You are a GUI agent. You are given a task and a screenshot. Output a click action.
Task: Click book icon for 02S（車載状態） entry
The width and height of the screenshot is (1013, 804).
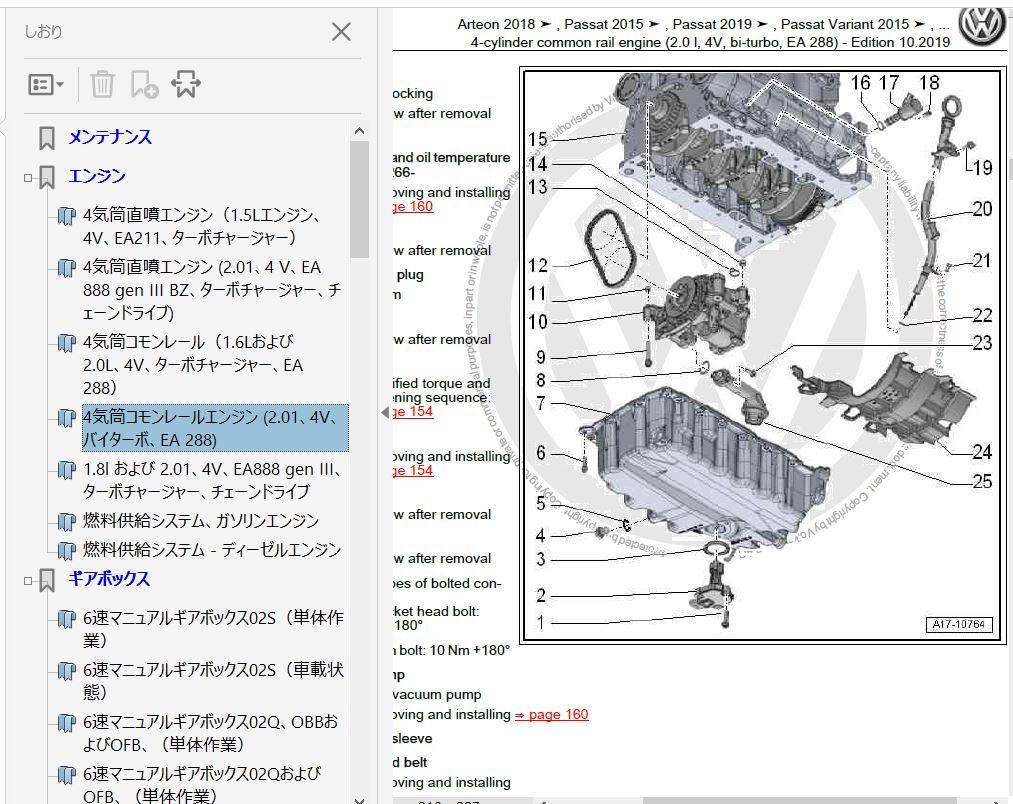pyautogui.click(x=67, y=670)
